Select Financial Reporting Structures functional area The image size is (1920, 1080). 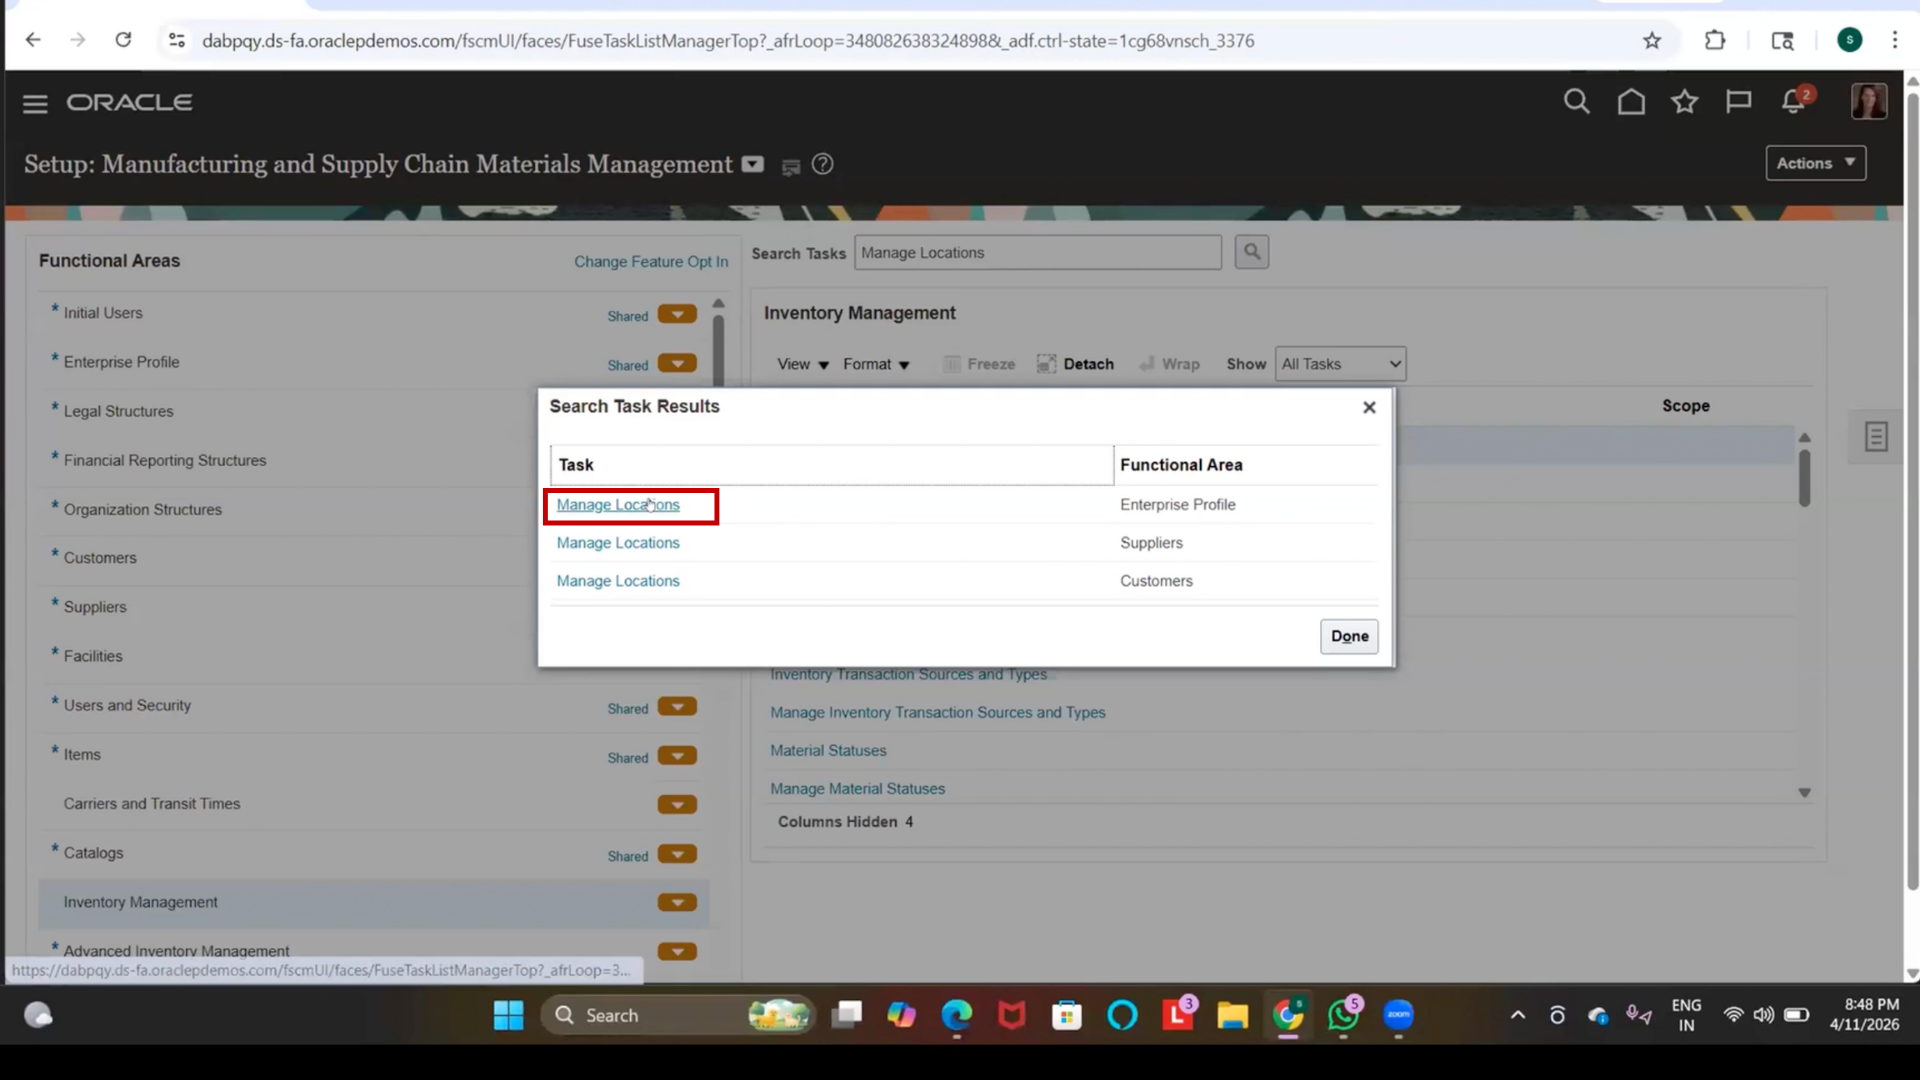pyautogui.click(x=165, y=460)
